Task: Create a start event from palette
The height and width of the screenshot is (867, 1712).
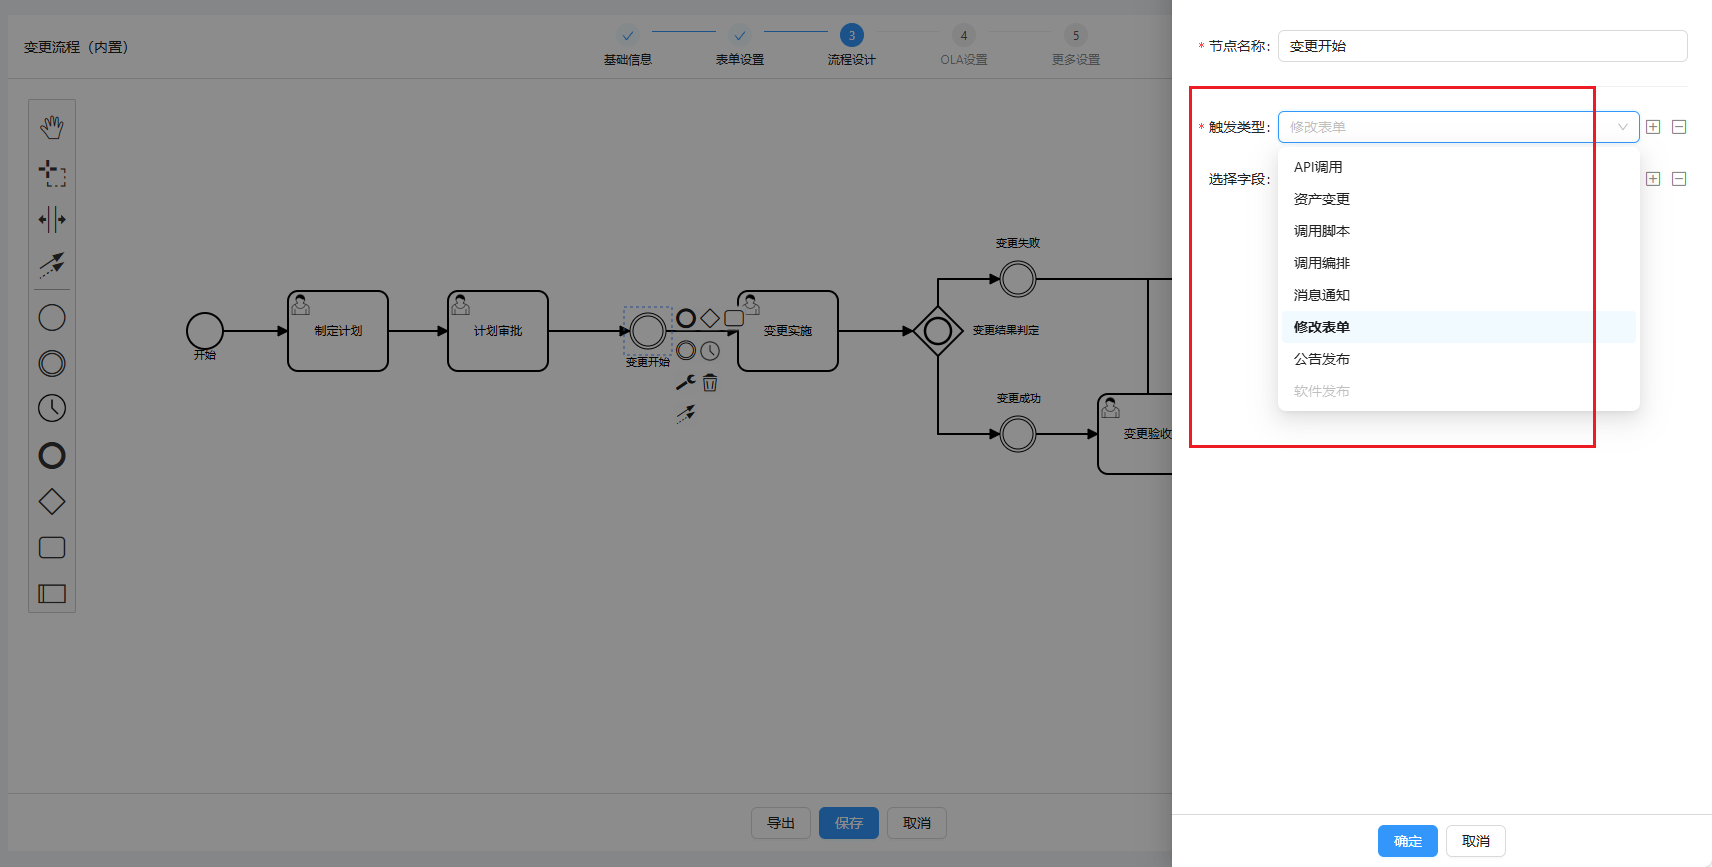Action: pos(52,318)
